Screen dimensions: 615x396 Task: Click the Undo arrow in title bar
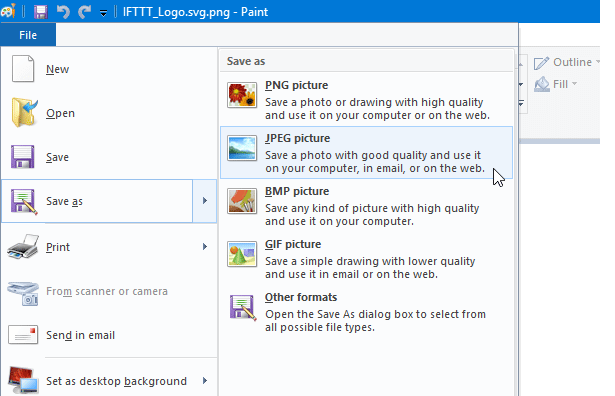point(63,12)
